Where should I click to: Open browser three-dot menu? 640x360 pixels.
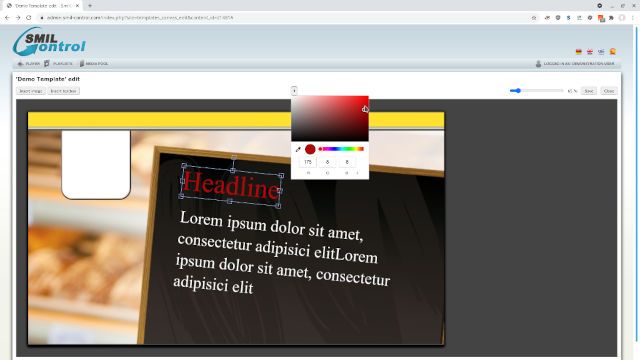click(633, 18)
